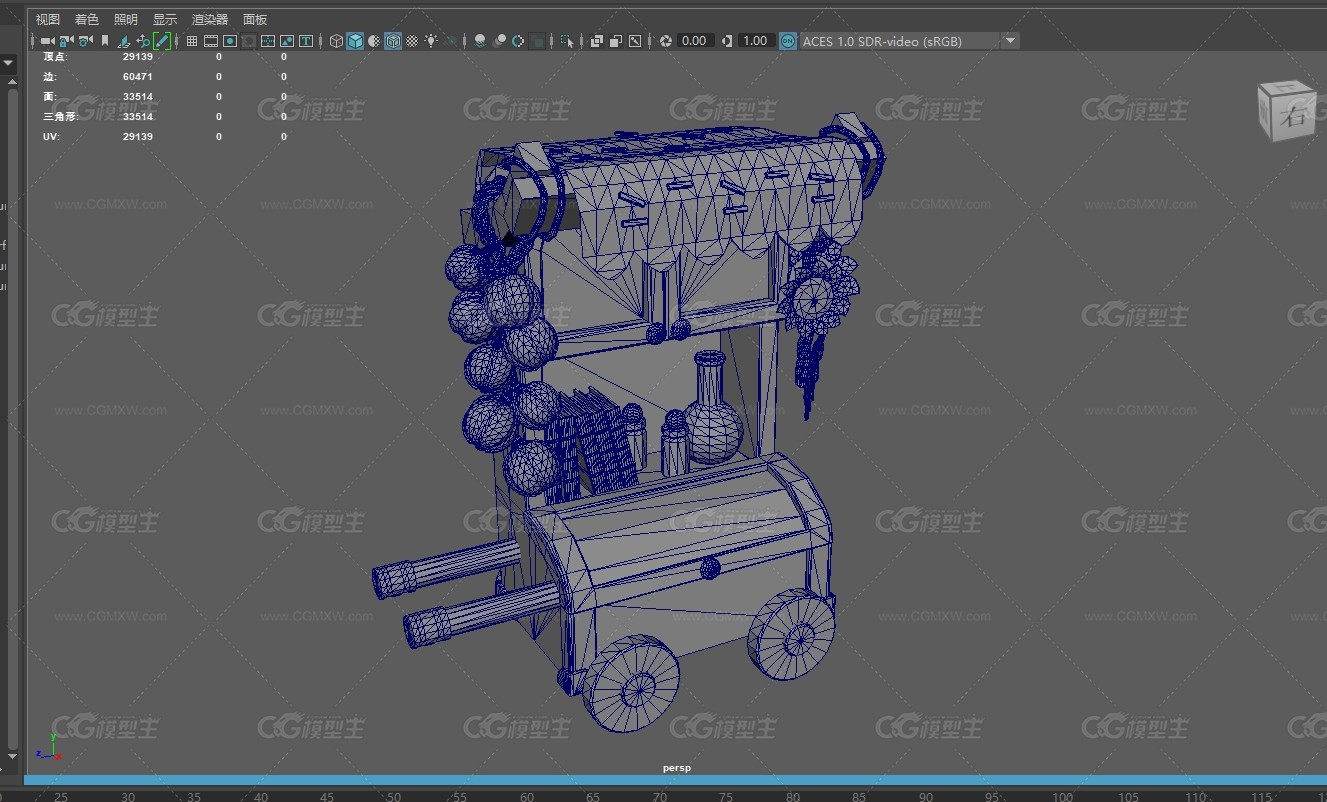1327x802 pixels.
Task: Open the 面板 menu
Action: [255, 19]
